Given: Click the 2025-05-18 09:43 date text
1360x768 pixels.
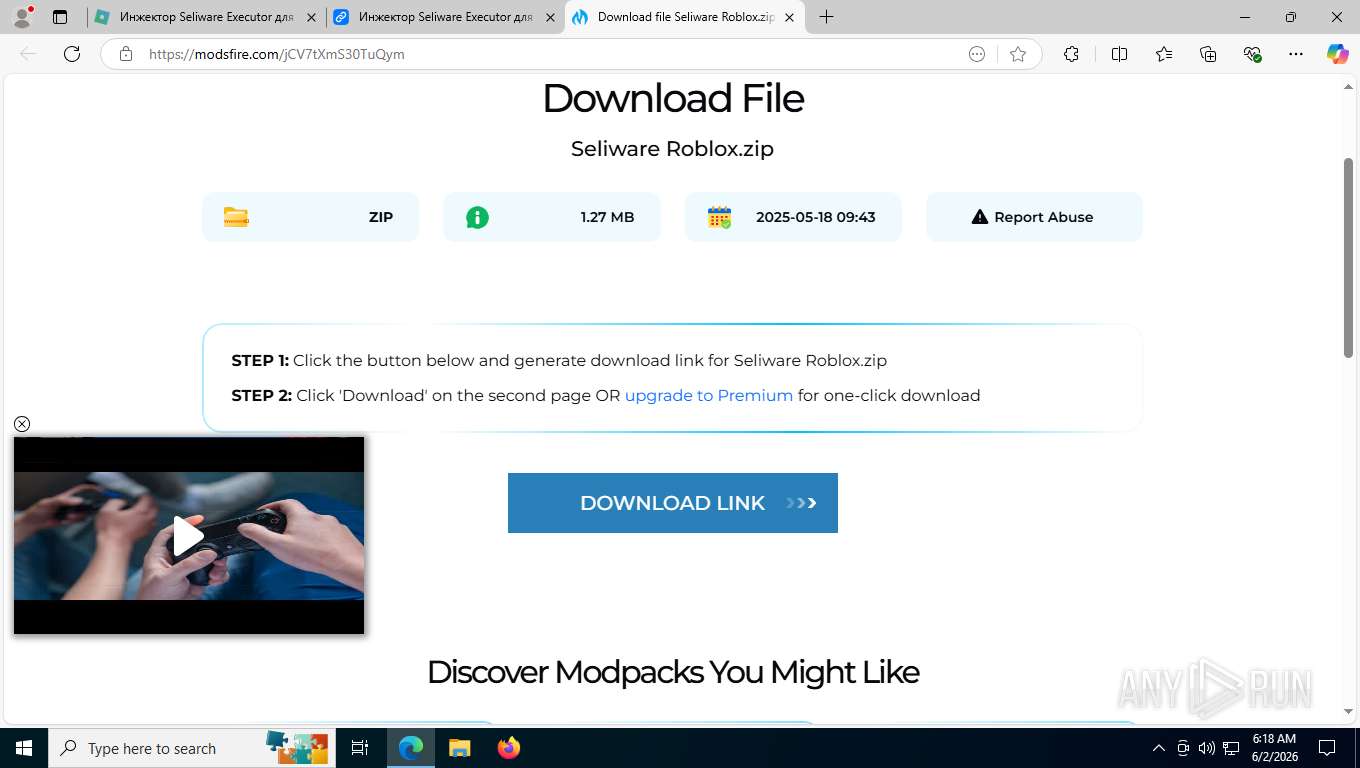Looking at the screenshot, I should click(816, 217).
